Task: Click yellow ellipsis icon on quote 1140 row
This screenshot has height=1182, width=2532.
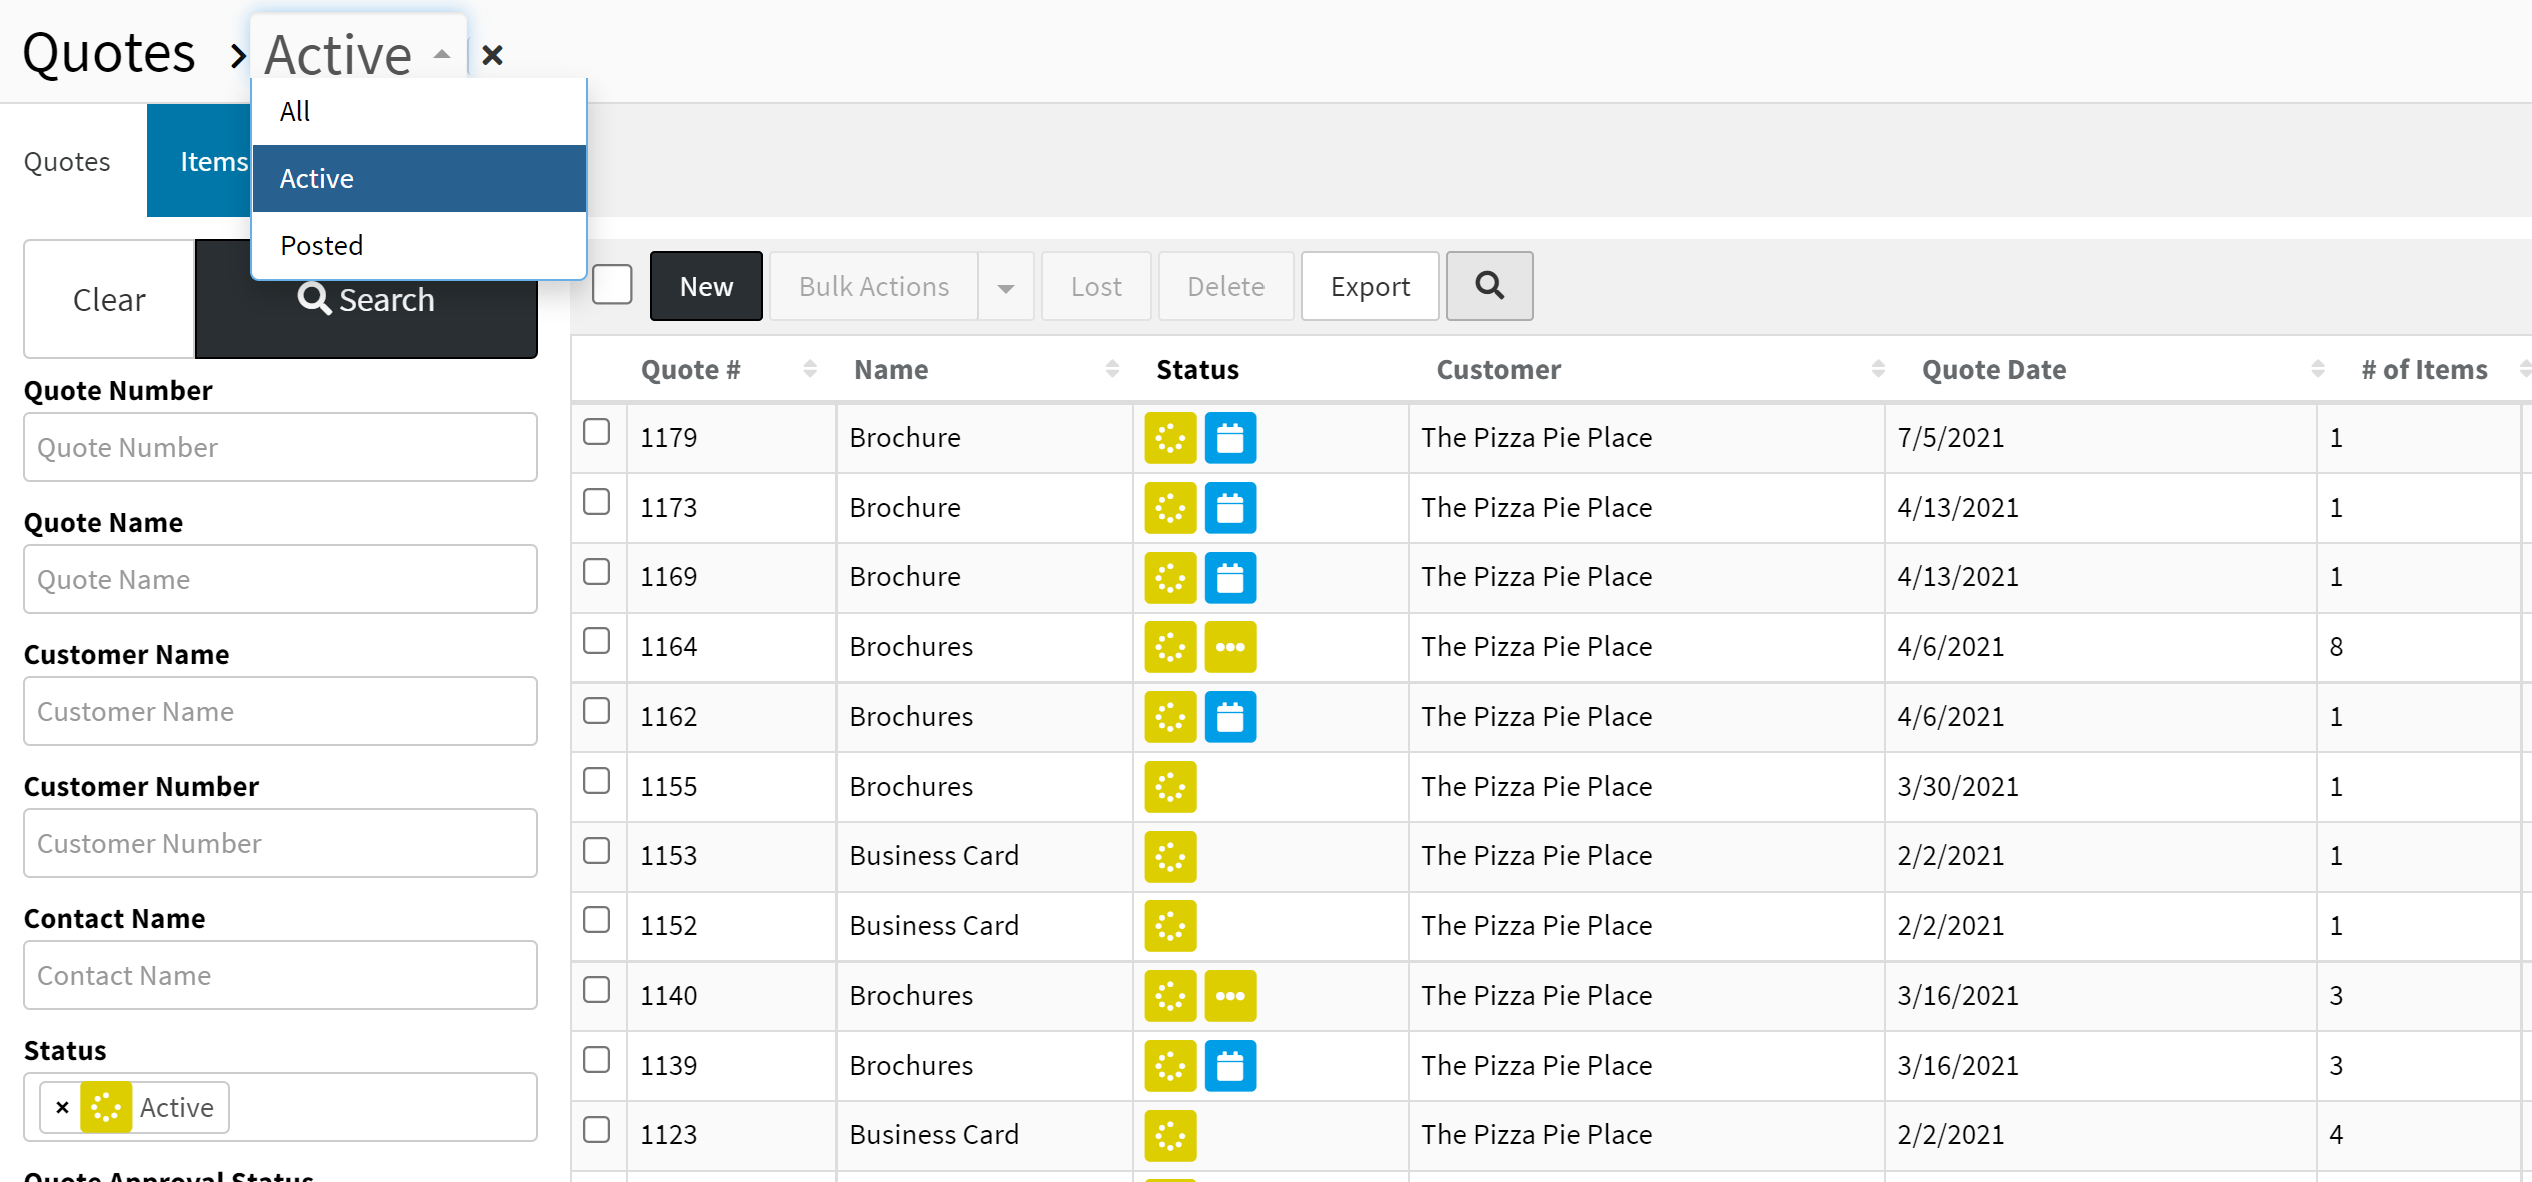Action: click(x=1229, y=996)
